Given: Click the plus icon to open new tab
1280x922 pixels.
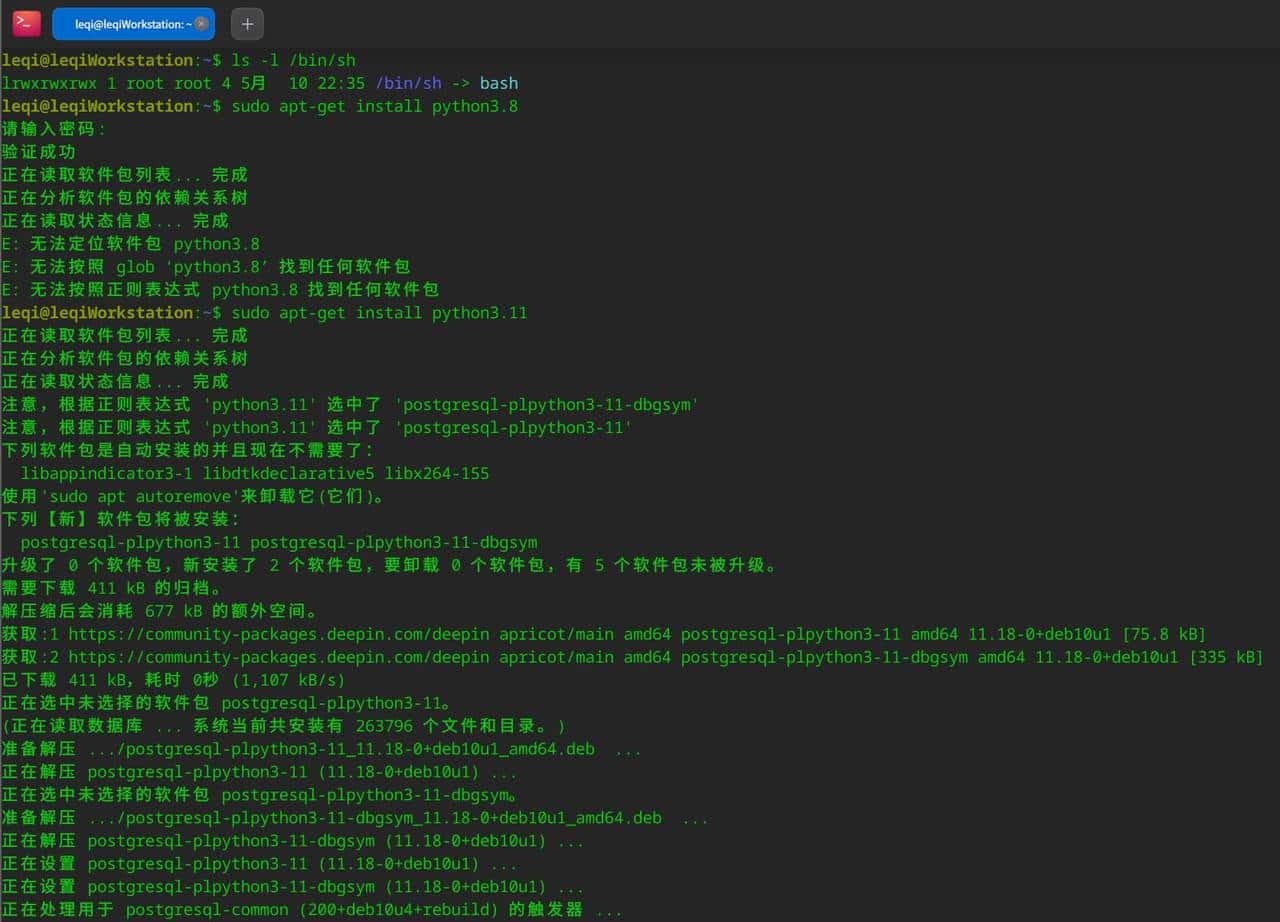Looking at the screenshot, I should click(247, 24).
